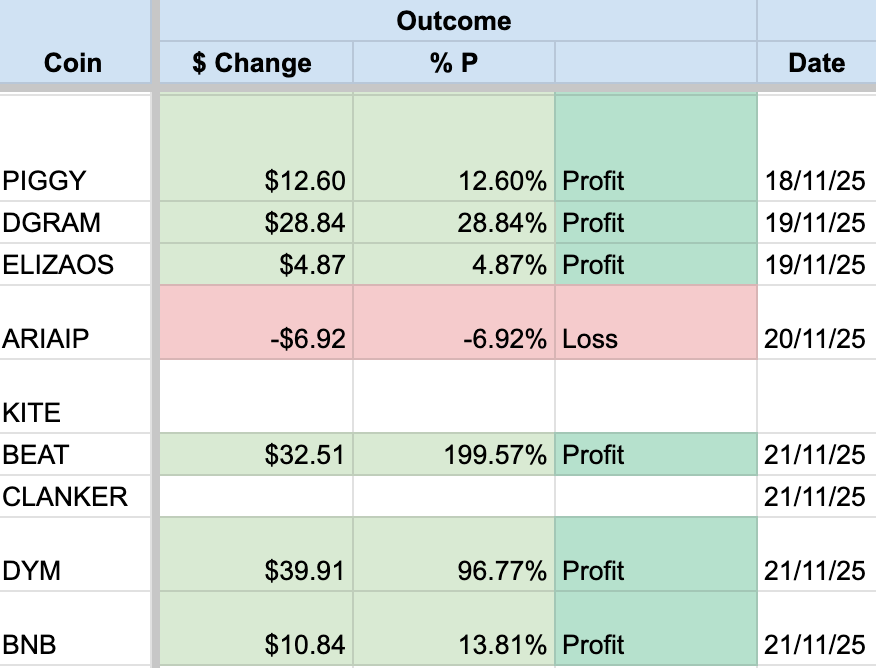Select the CLANKER coin cell

point(75,496)
